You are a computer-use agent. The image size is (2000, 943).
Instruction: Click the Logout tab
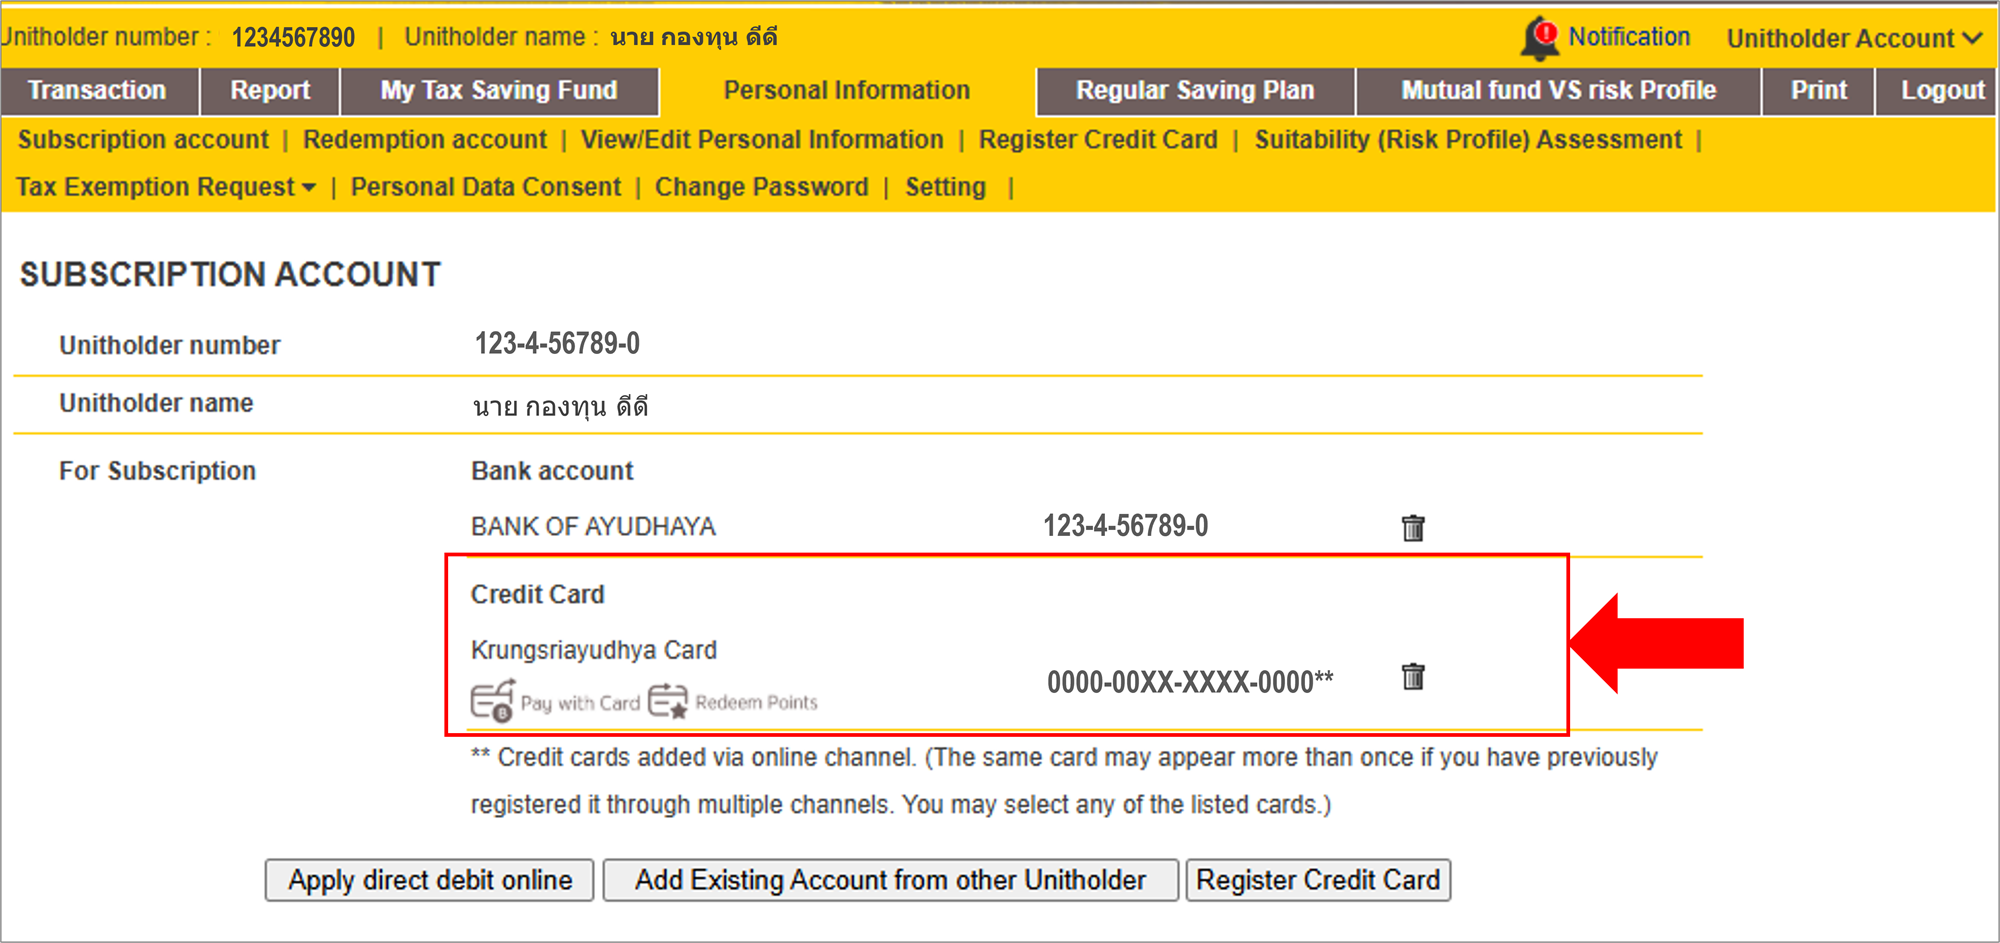tap(1942, 91)
